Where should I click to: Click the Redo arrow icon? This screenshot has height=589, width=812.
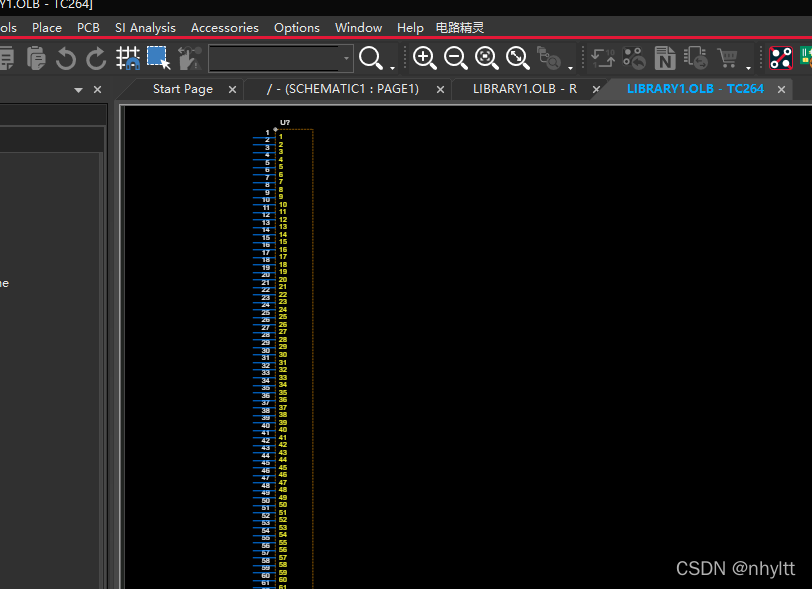click(x=96, y=59)
